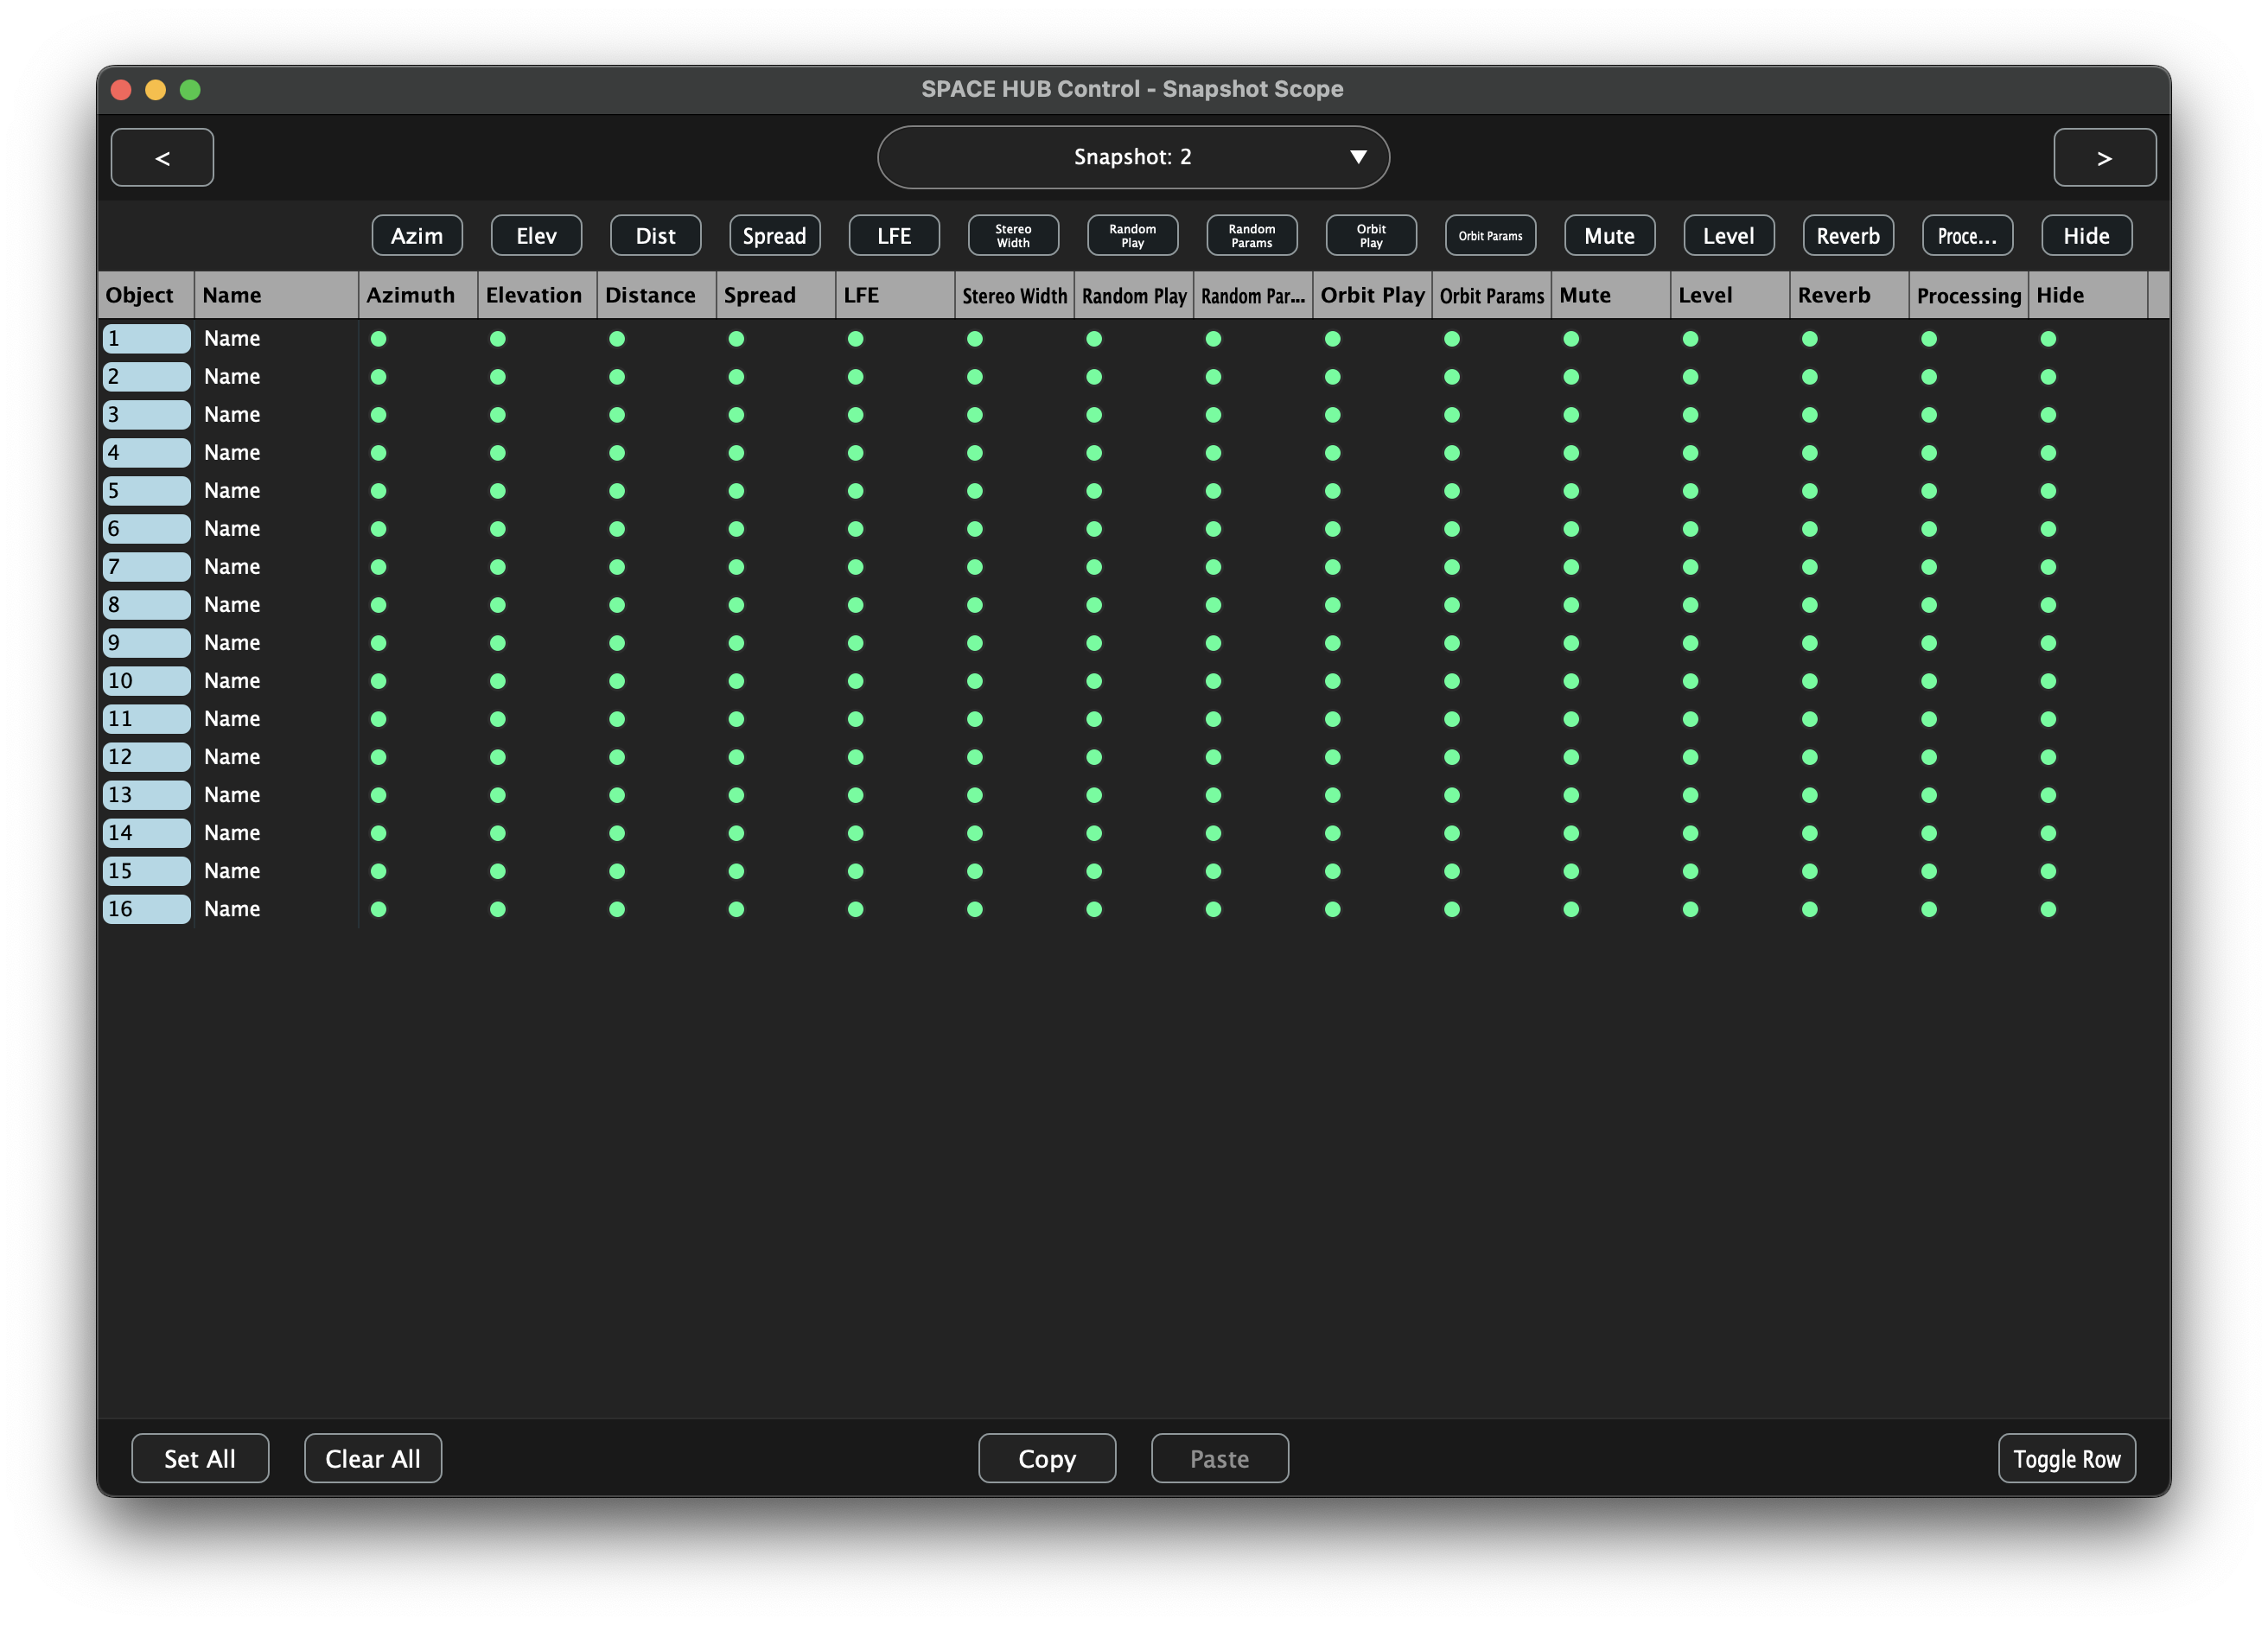Toggle Mute dot for object 5
Viewport: 2268px width, 1625px height.
1571,491
